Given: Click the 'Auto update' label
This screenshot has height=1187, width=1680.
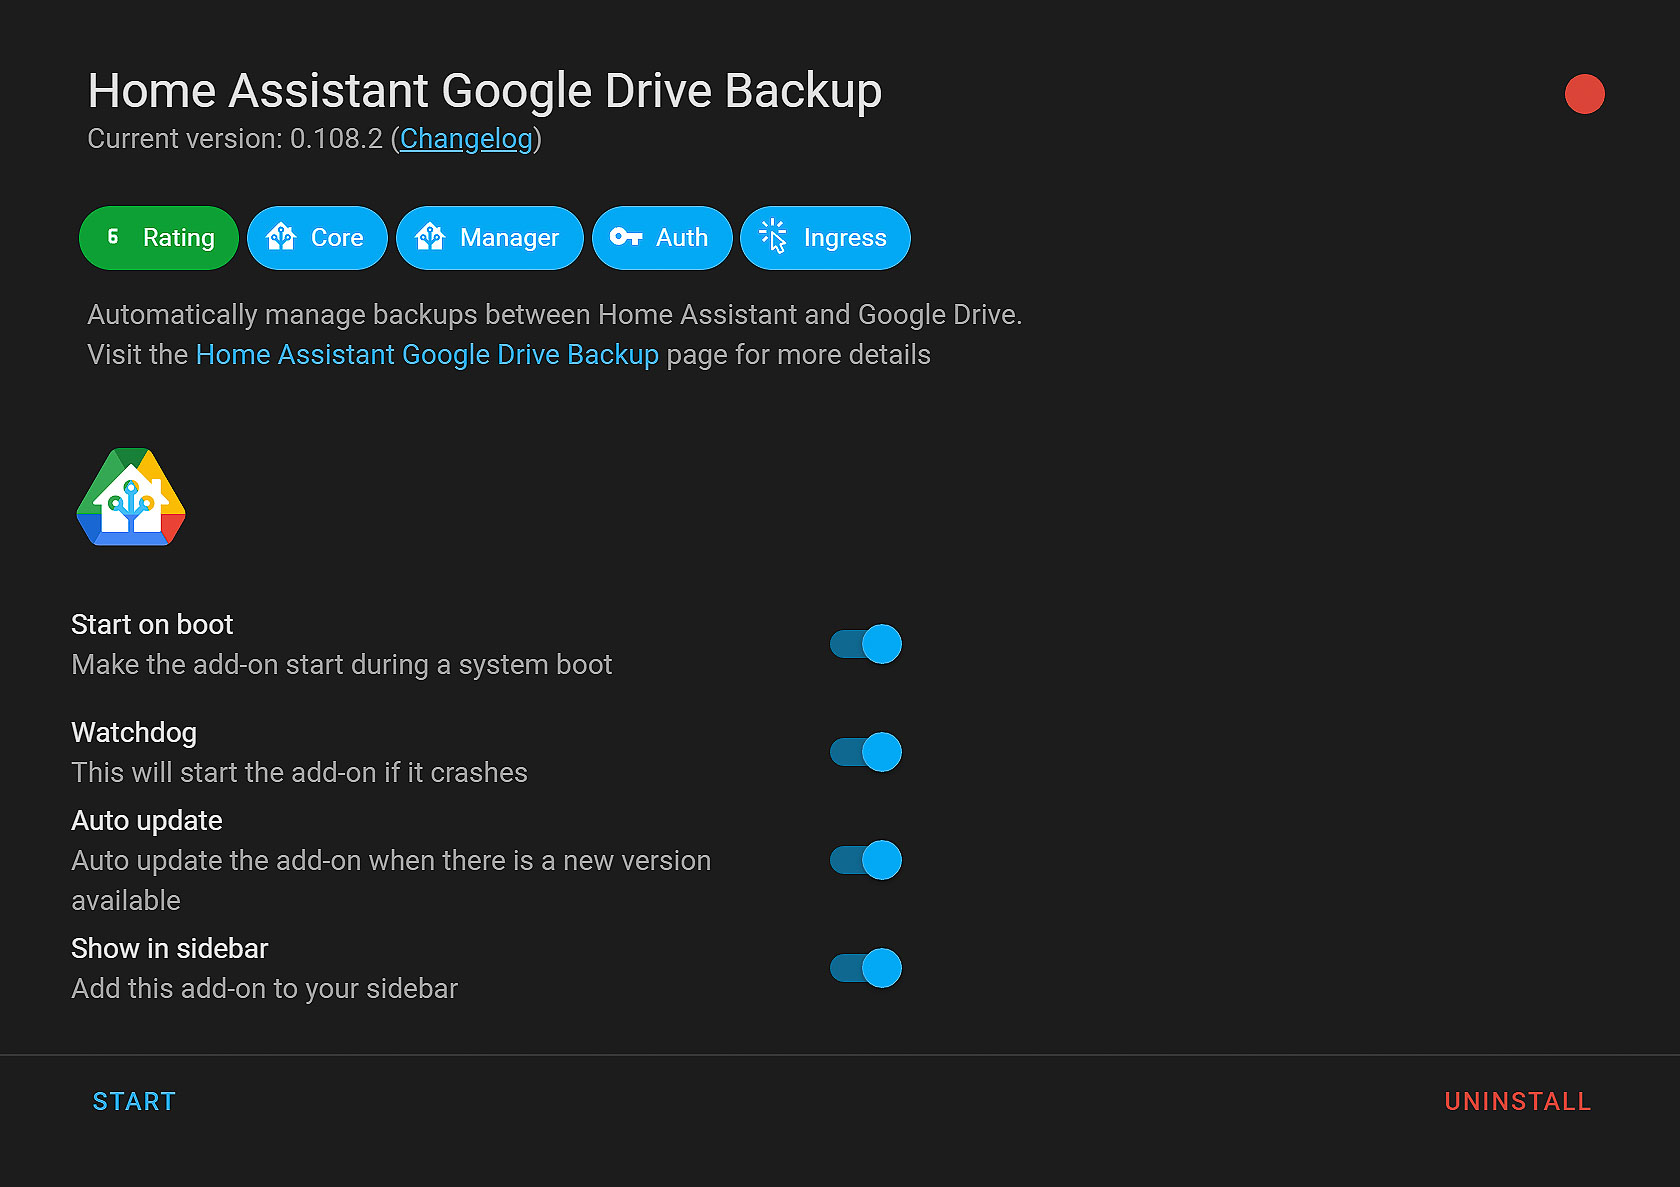Looking at the screenshot, I should point(147,821).
